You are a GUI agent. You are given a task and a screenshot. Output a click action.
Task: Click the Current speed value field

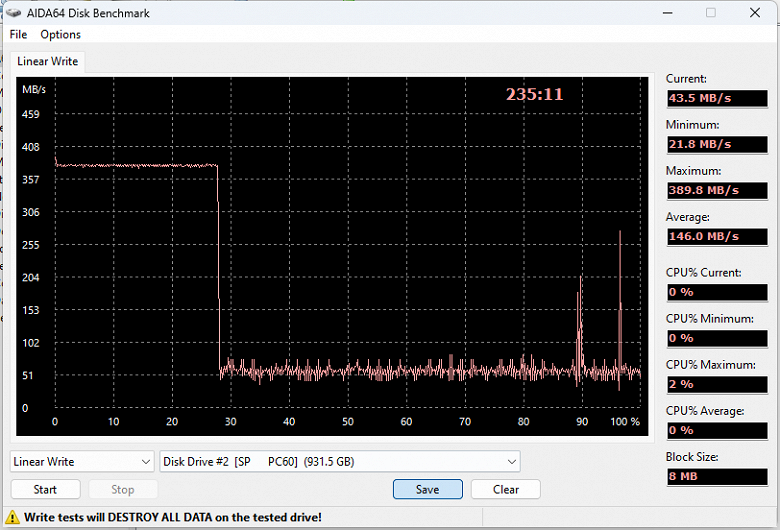click(x=717, y=98)
